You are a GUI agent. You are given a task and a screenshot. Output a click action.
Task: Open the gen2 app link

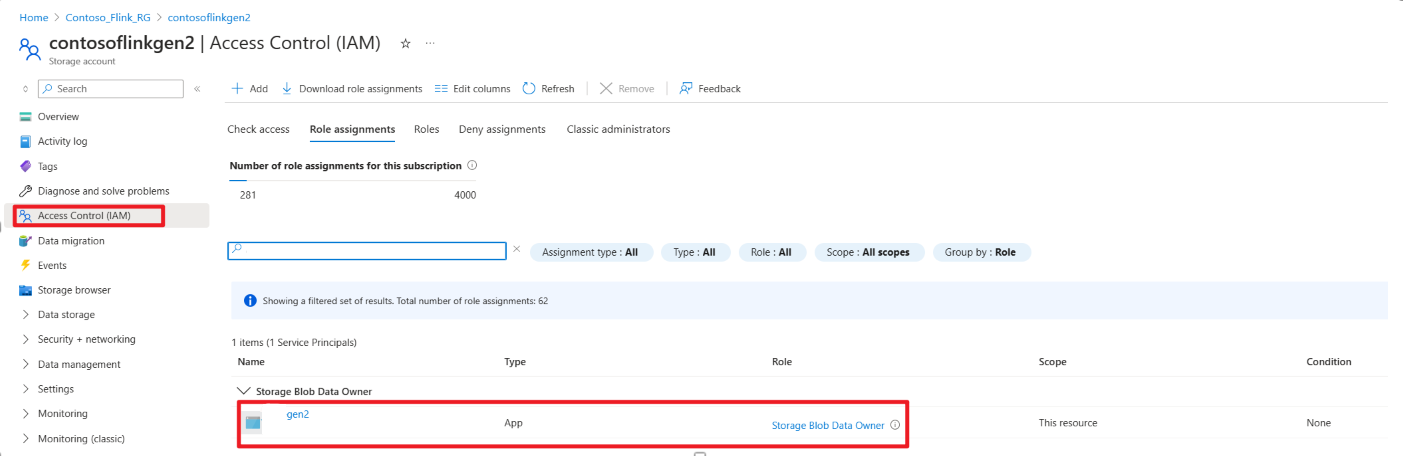tap(298, 414)
